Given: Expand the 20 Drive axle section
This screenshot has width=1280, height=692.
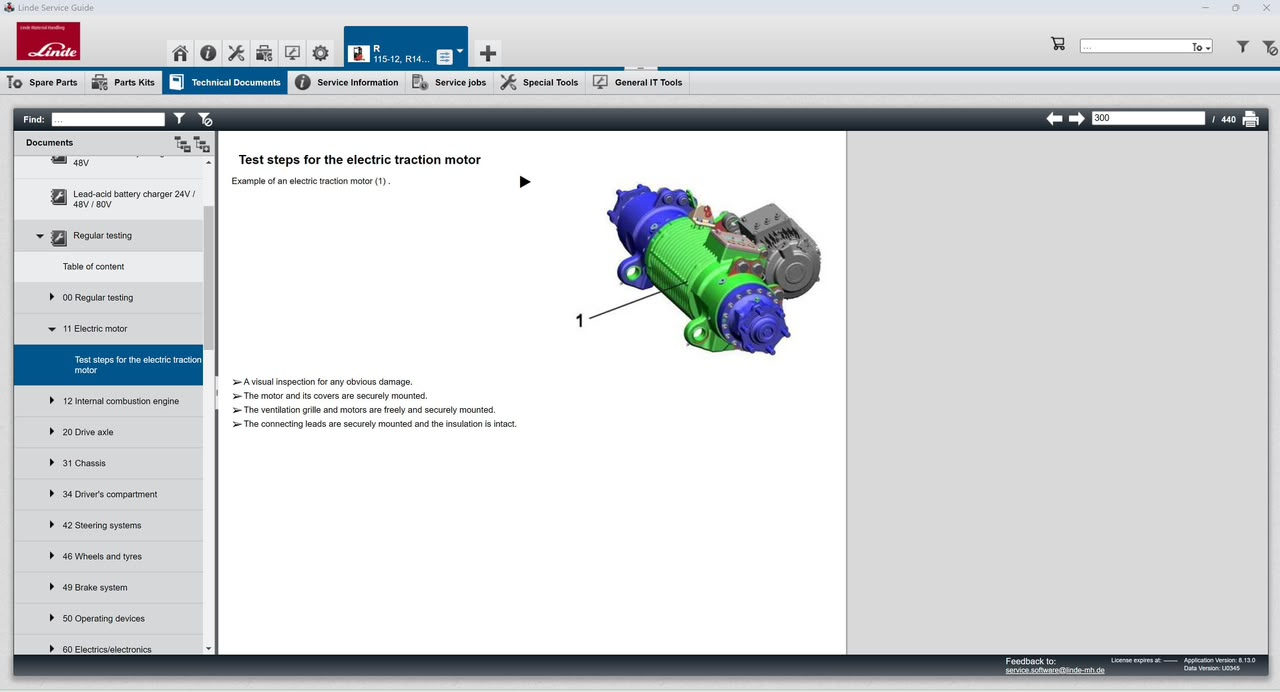Looking at the screenshot, I should (52, 432).
